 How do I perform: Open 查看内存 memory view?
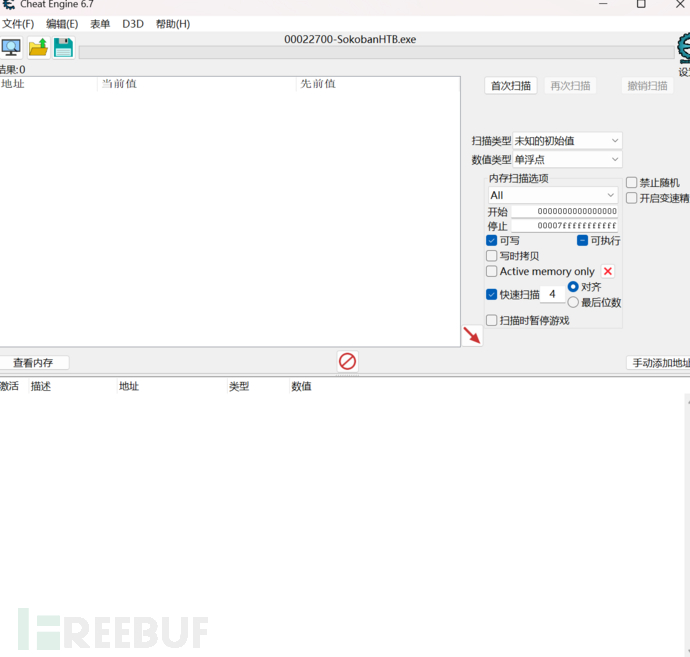tap(33, 363)
